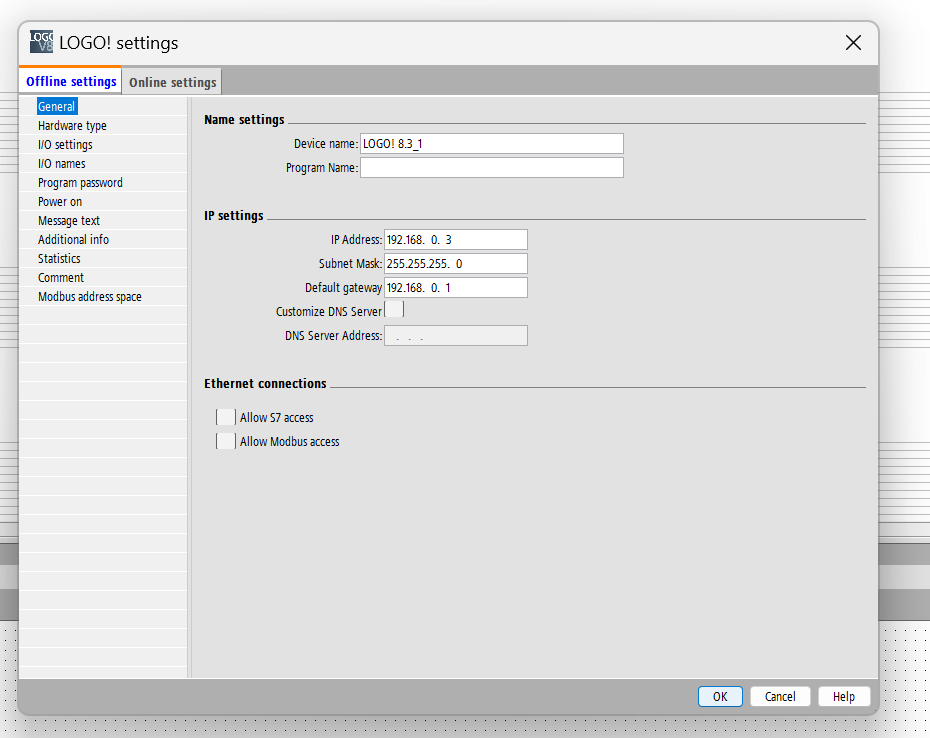Click the Subnet Mask field
Screen dimensions: 930x738
pyautogui.click(x=456, y=263)
